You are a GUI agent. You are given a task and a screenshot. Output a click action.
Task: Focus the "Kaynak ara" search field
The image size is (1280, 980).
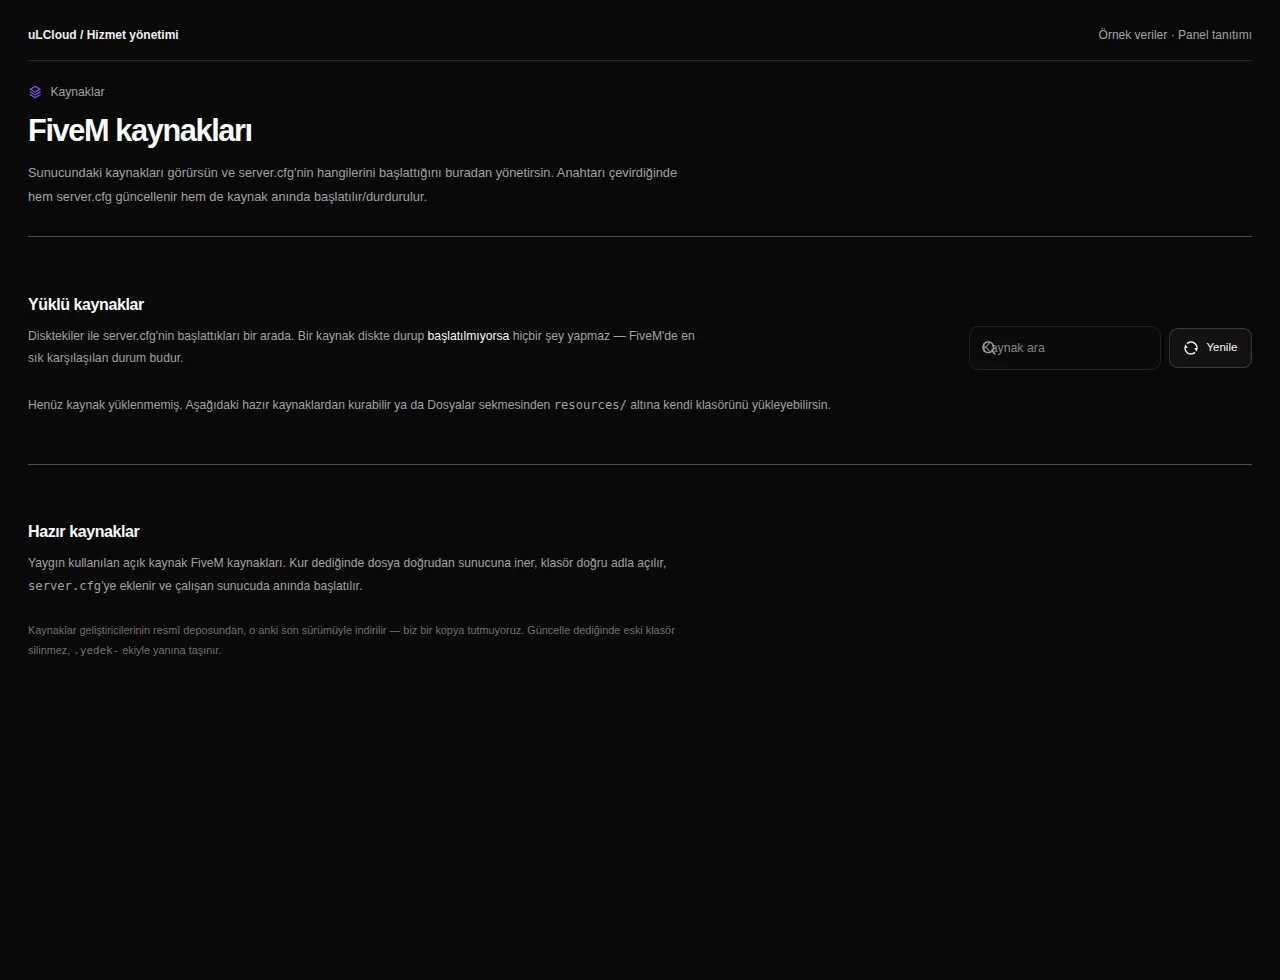[x=1065, y=348]
